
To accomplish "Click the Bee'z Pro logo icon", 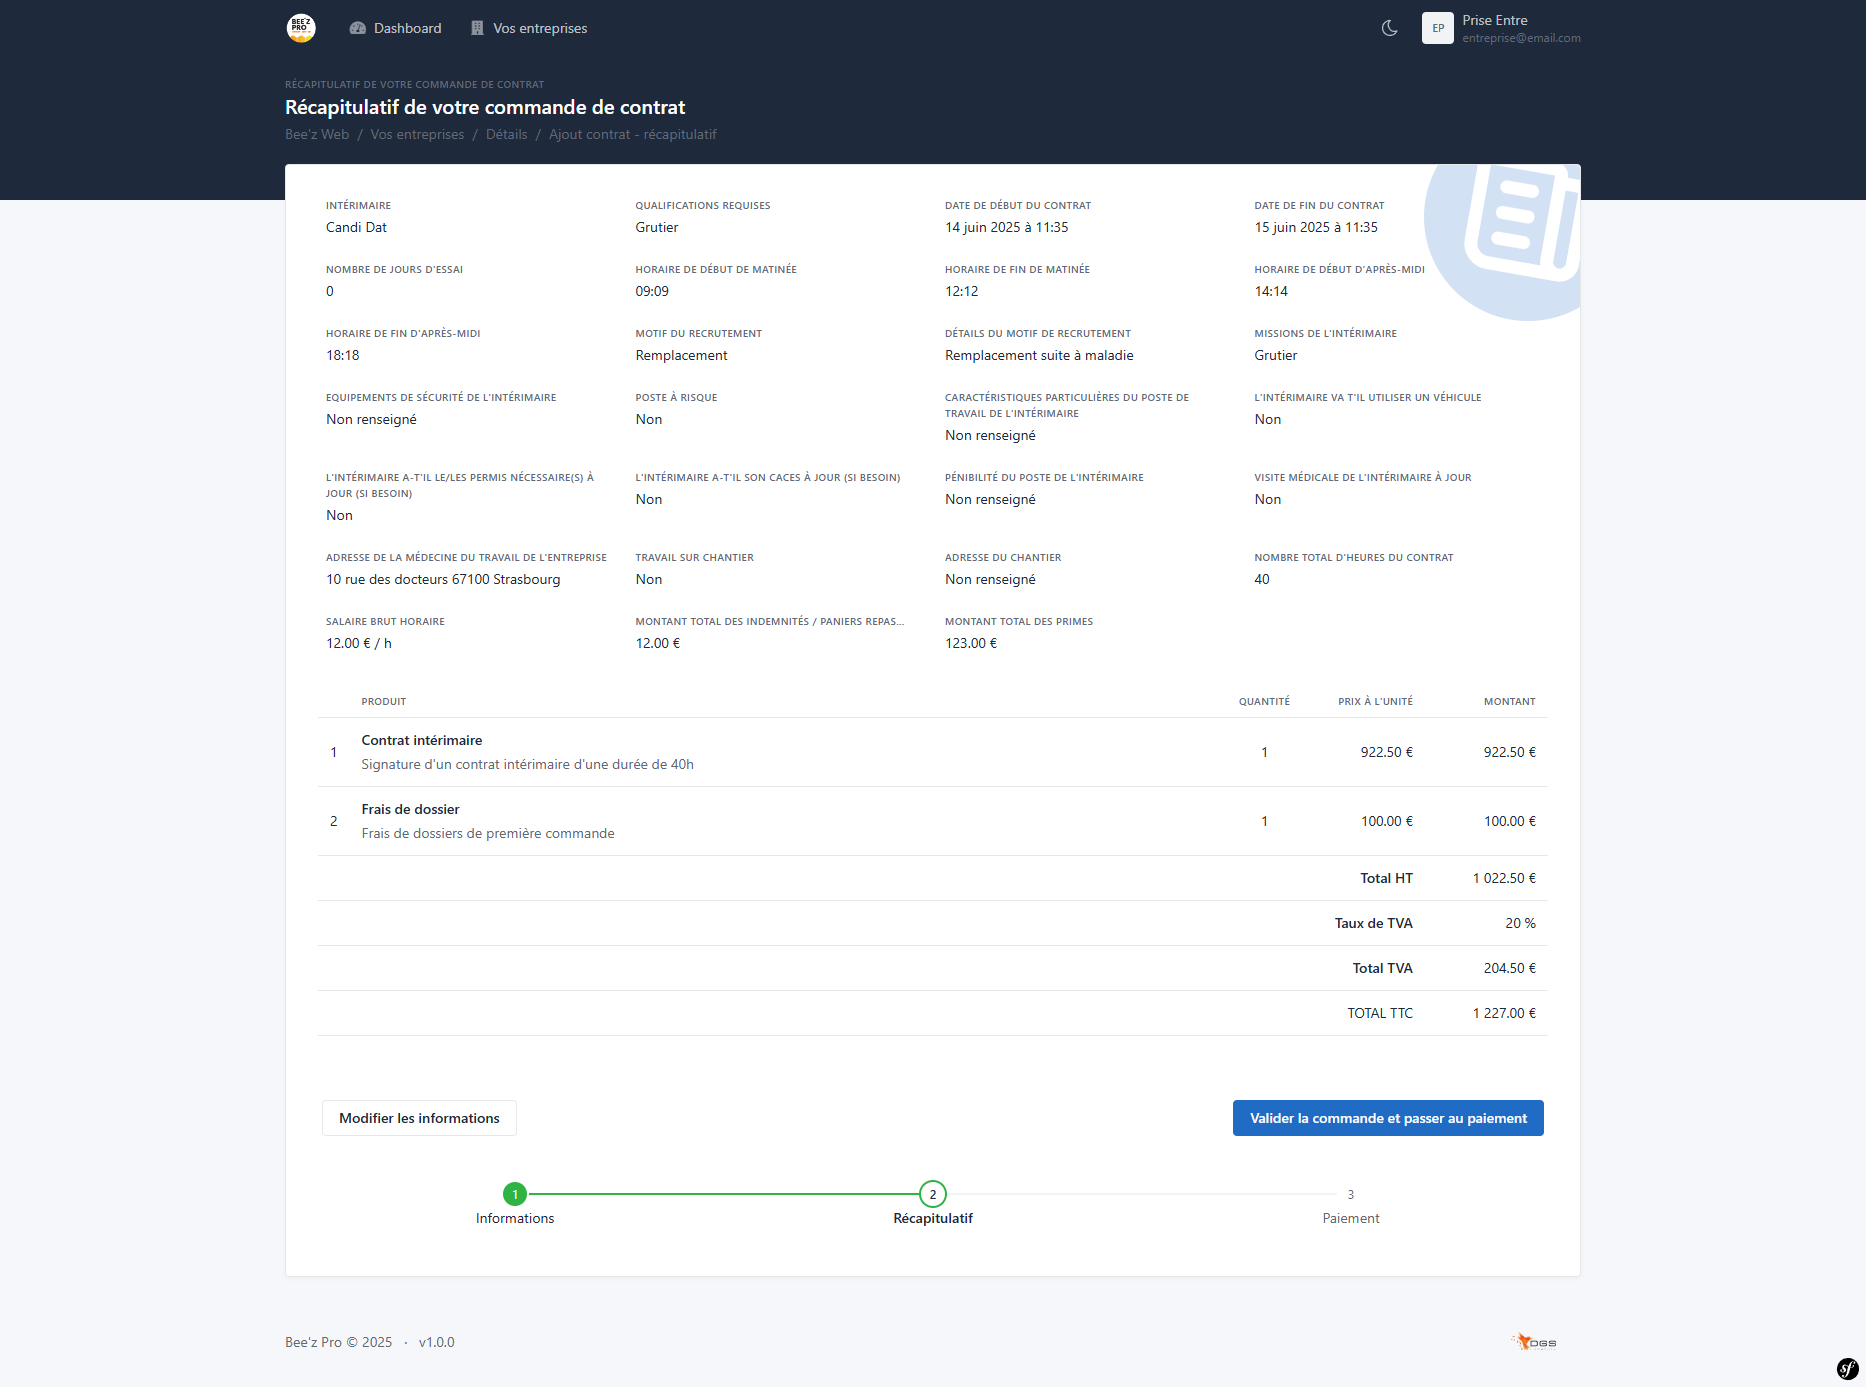I will [301, 28].
